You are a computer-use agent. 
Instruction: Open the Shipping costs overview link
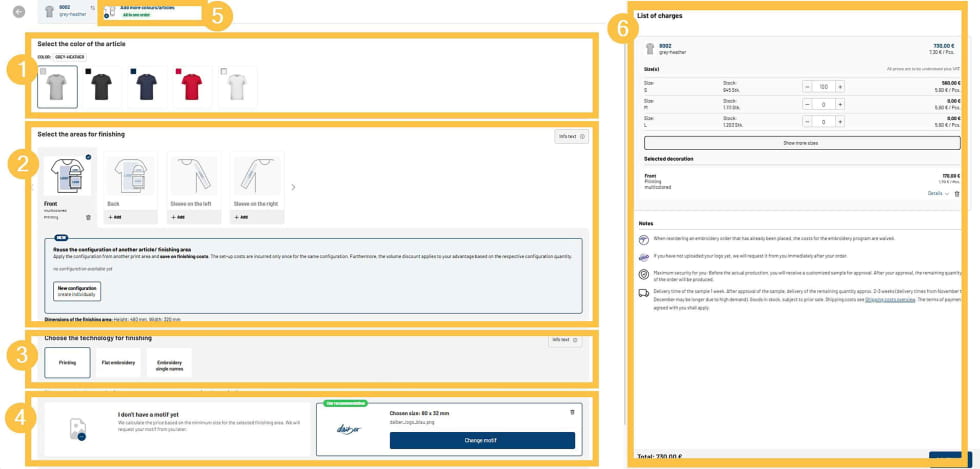pyautogui.click(x=890, y=300)
